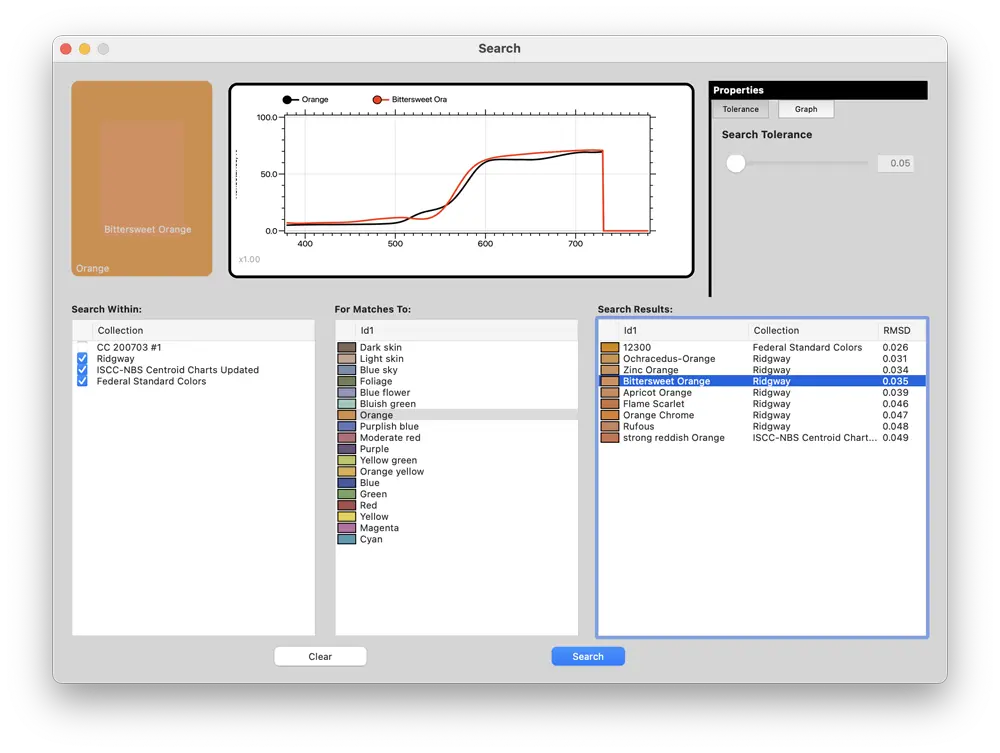This screenshot has width=1000, height=753.
Task: Click the color icon next to Flame Scarlet
Action: tap(609, 403)
